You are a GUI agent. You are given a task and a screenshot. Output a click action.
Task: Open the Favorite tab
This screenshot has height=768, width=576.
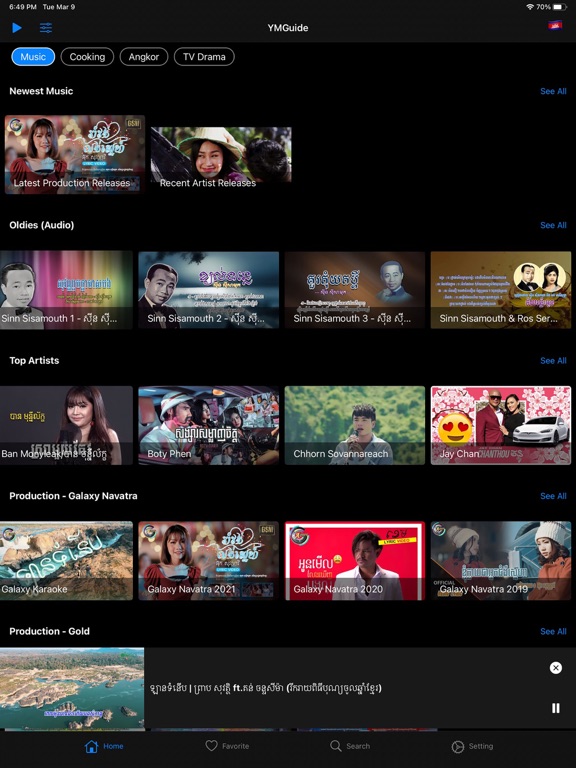coord(227,746)
